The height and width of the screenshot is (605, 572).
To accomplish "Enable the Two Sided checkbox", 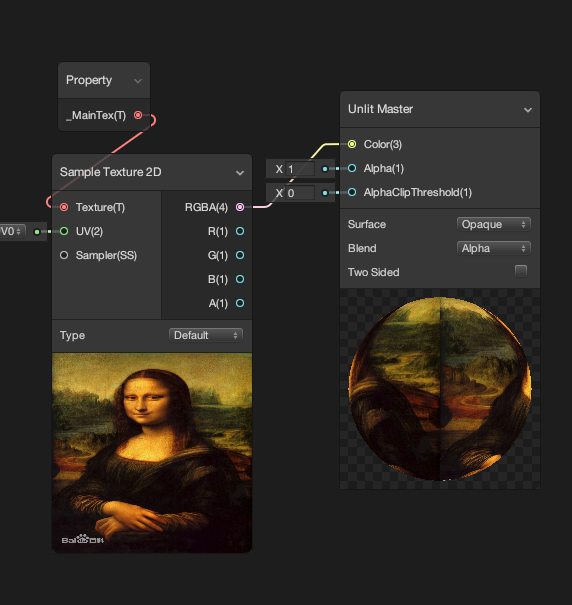I will (x=521, y=271).
